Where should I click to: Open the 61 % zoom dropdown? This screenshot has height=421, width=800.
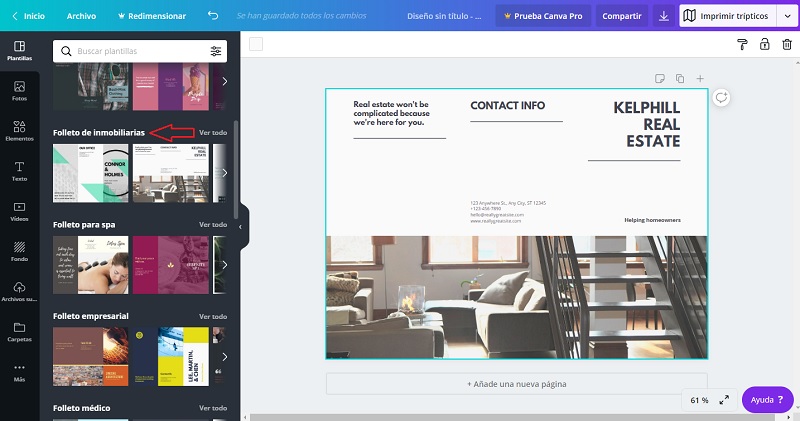coord(699,400)
